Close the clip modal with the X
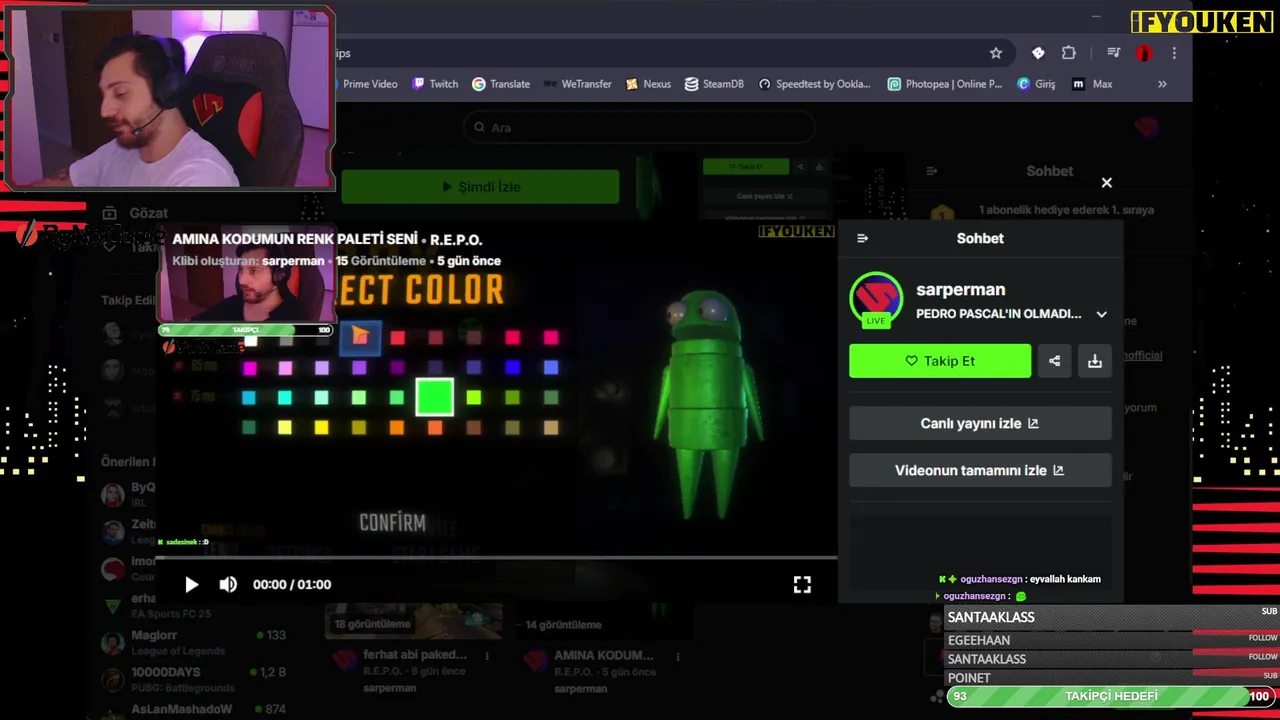1280x720 pixels. click(1106, 183)
